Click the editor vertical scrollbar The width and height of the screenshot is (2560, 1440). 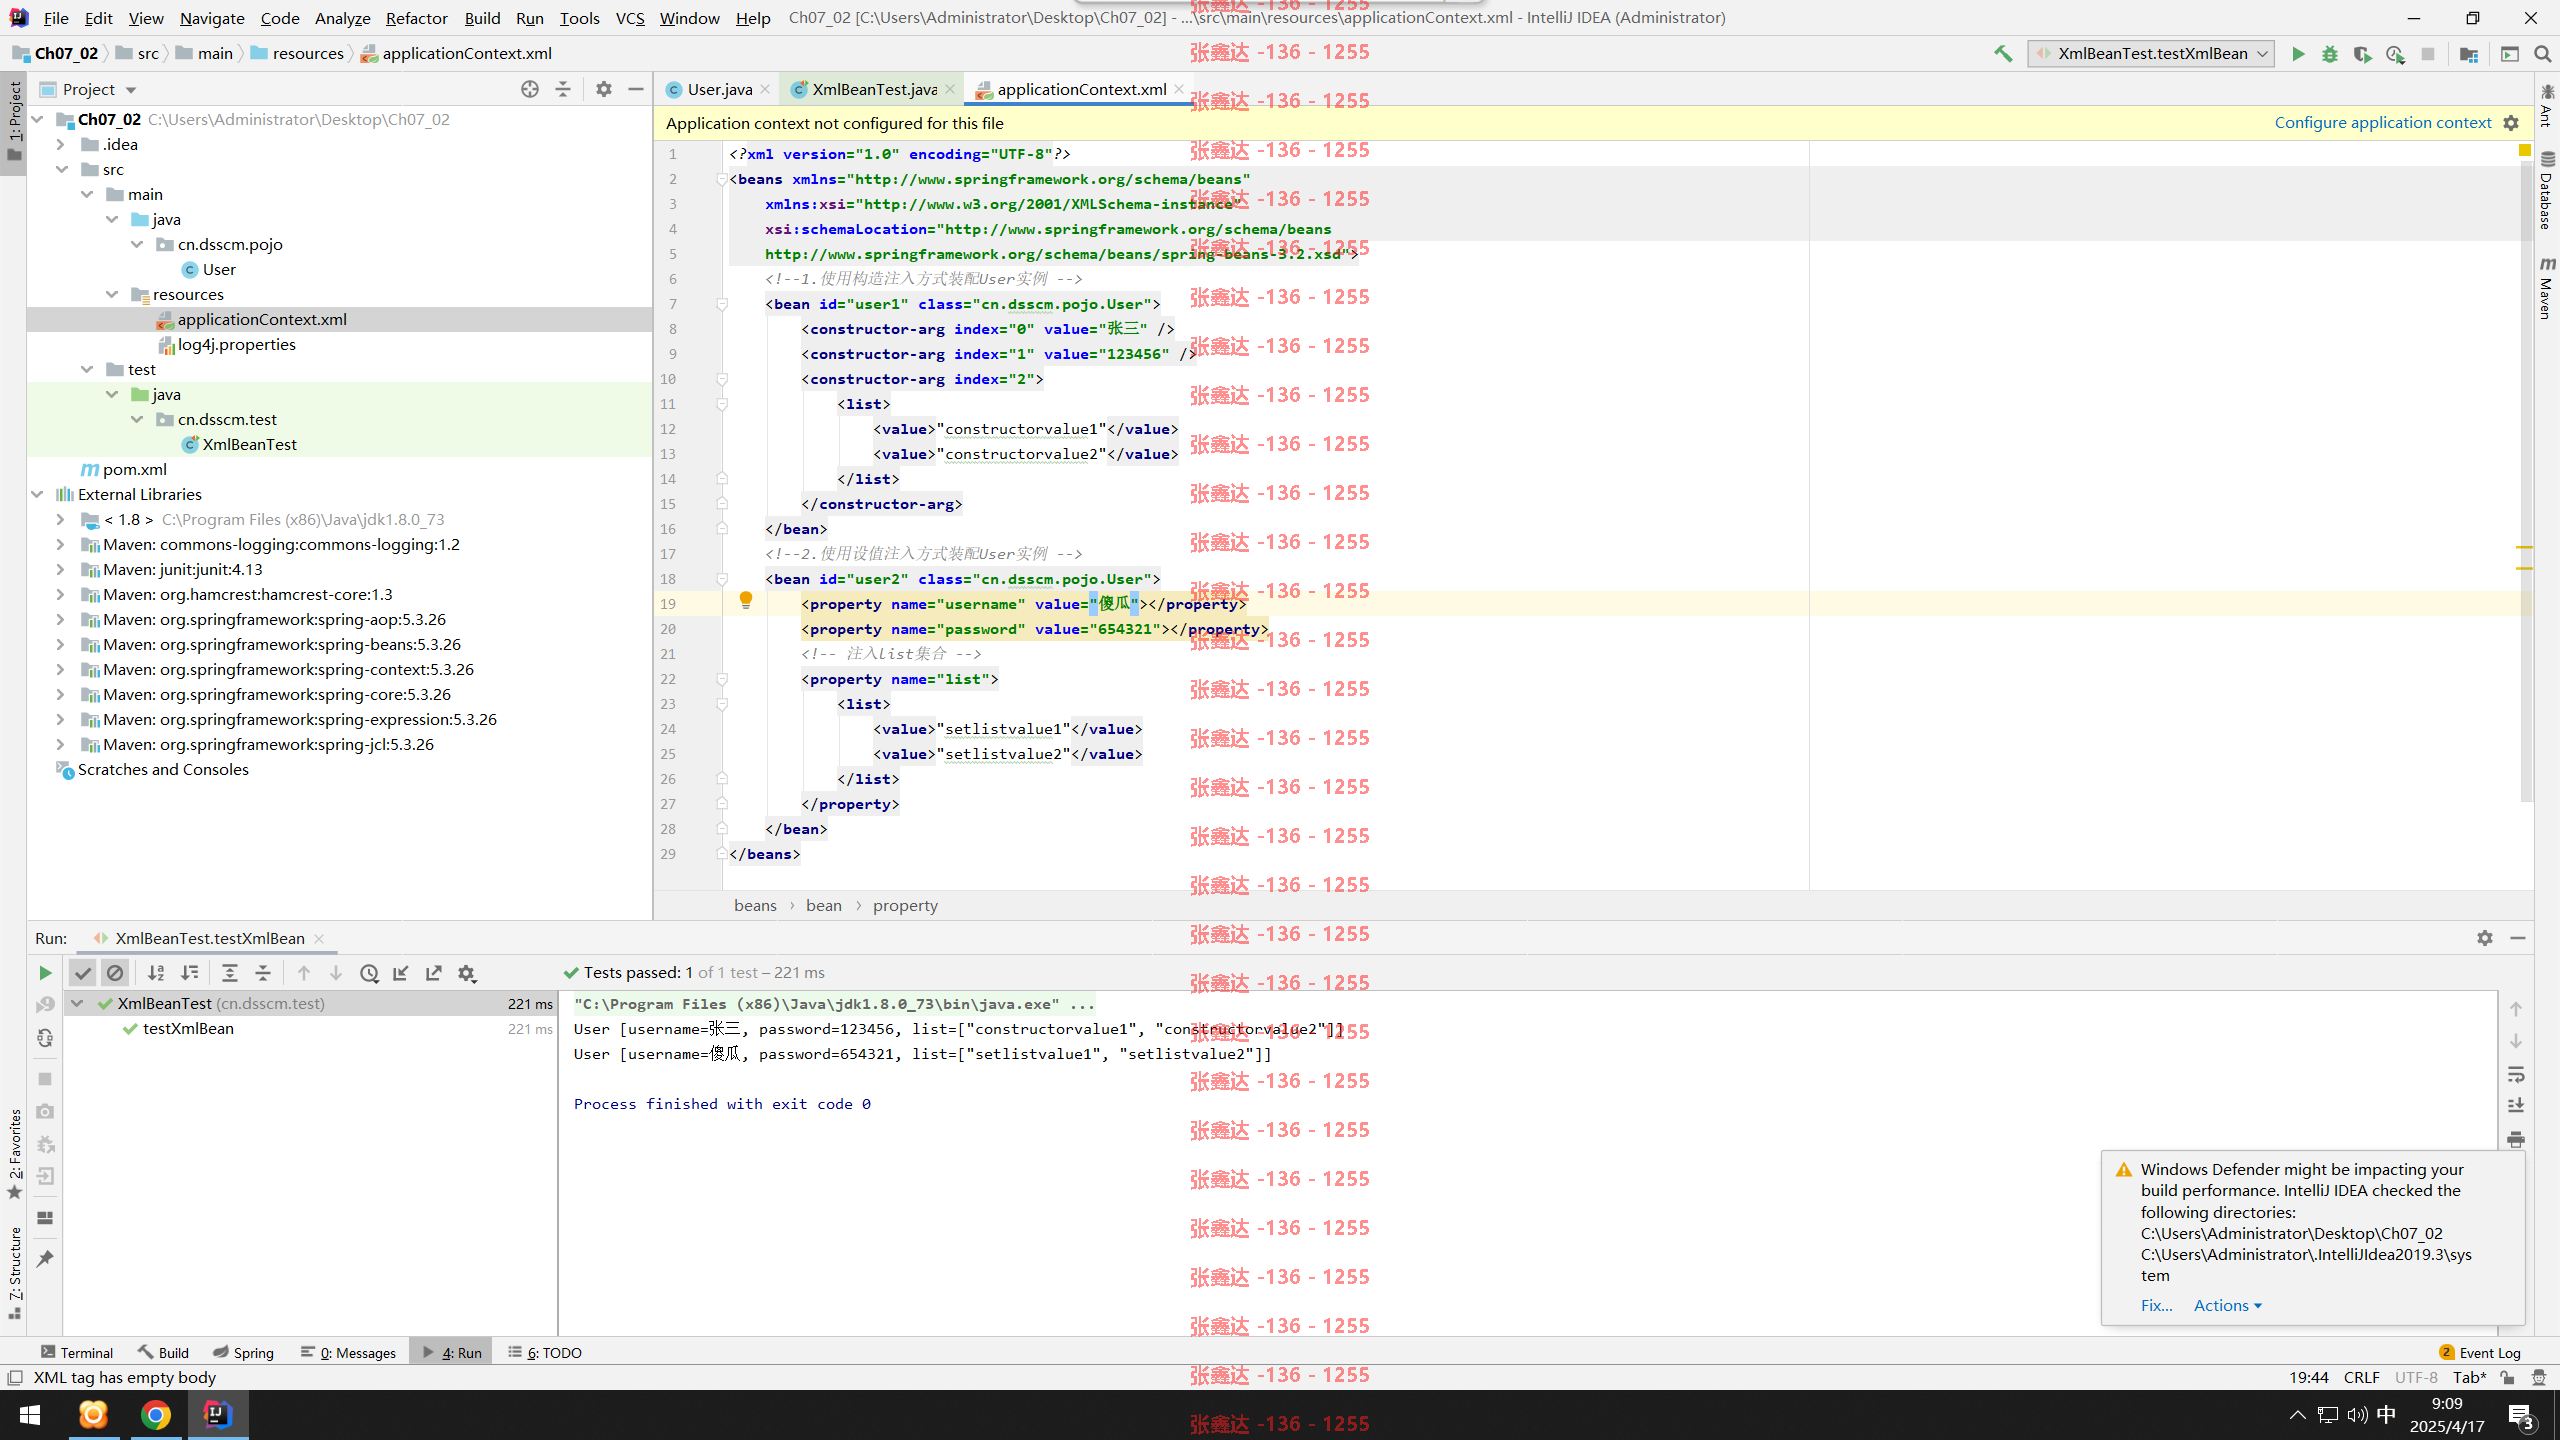2527,480
